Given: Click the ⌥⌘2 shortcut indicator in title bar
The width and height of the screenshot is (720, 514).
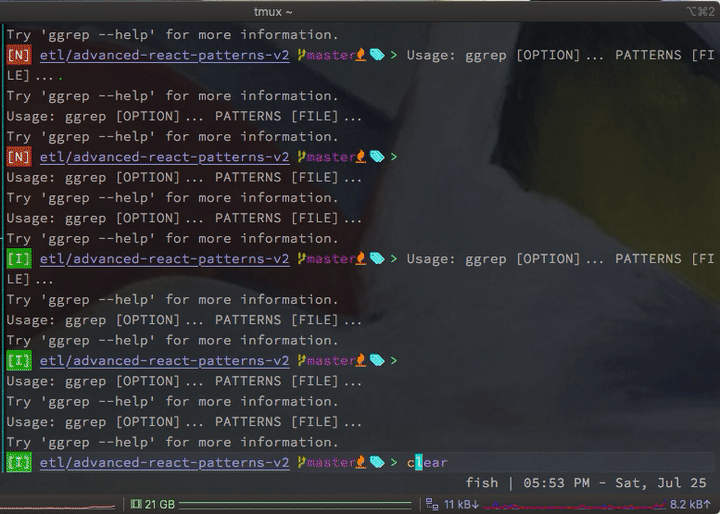Looking at the screenshot, I should click(700, 11).
